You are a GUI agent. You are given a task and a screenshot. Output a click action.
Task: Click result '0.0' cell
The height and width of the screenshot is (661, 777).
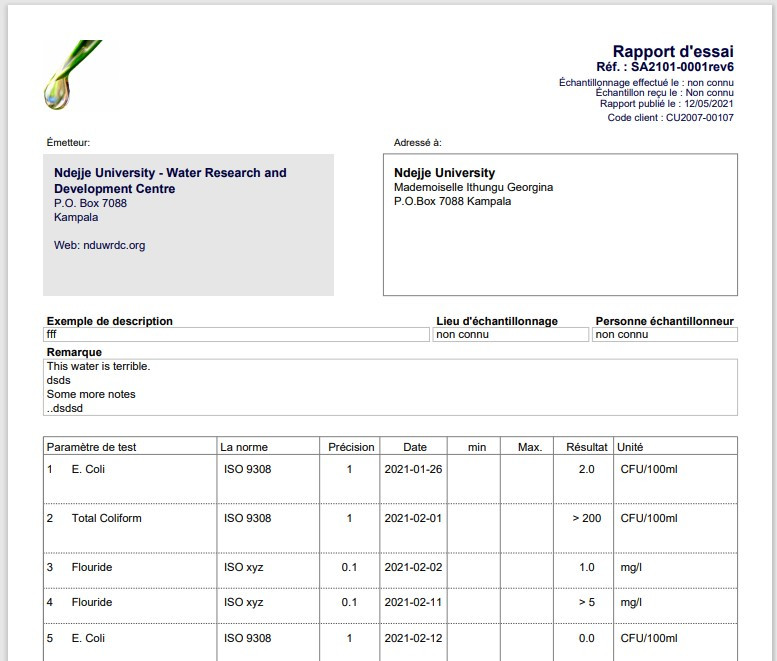point(587,638)
